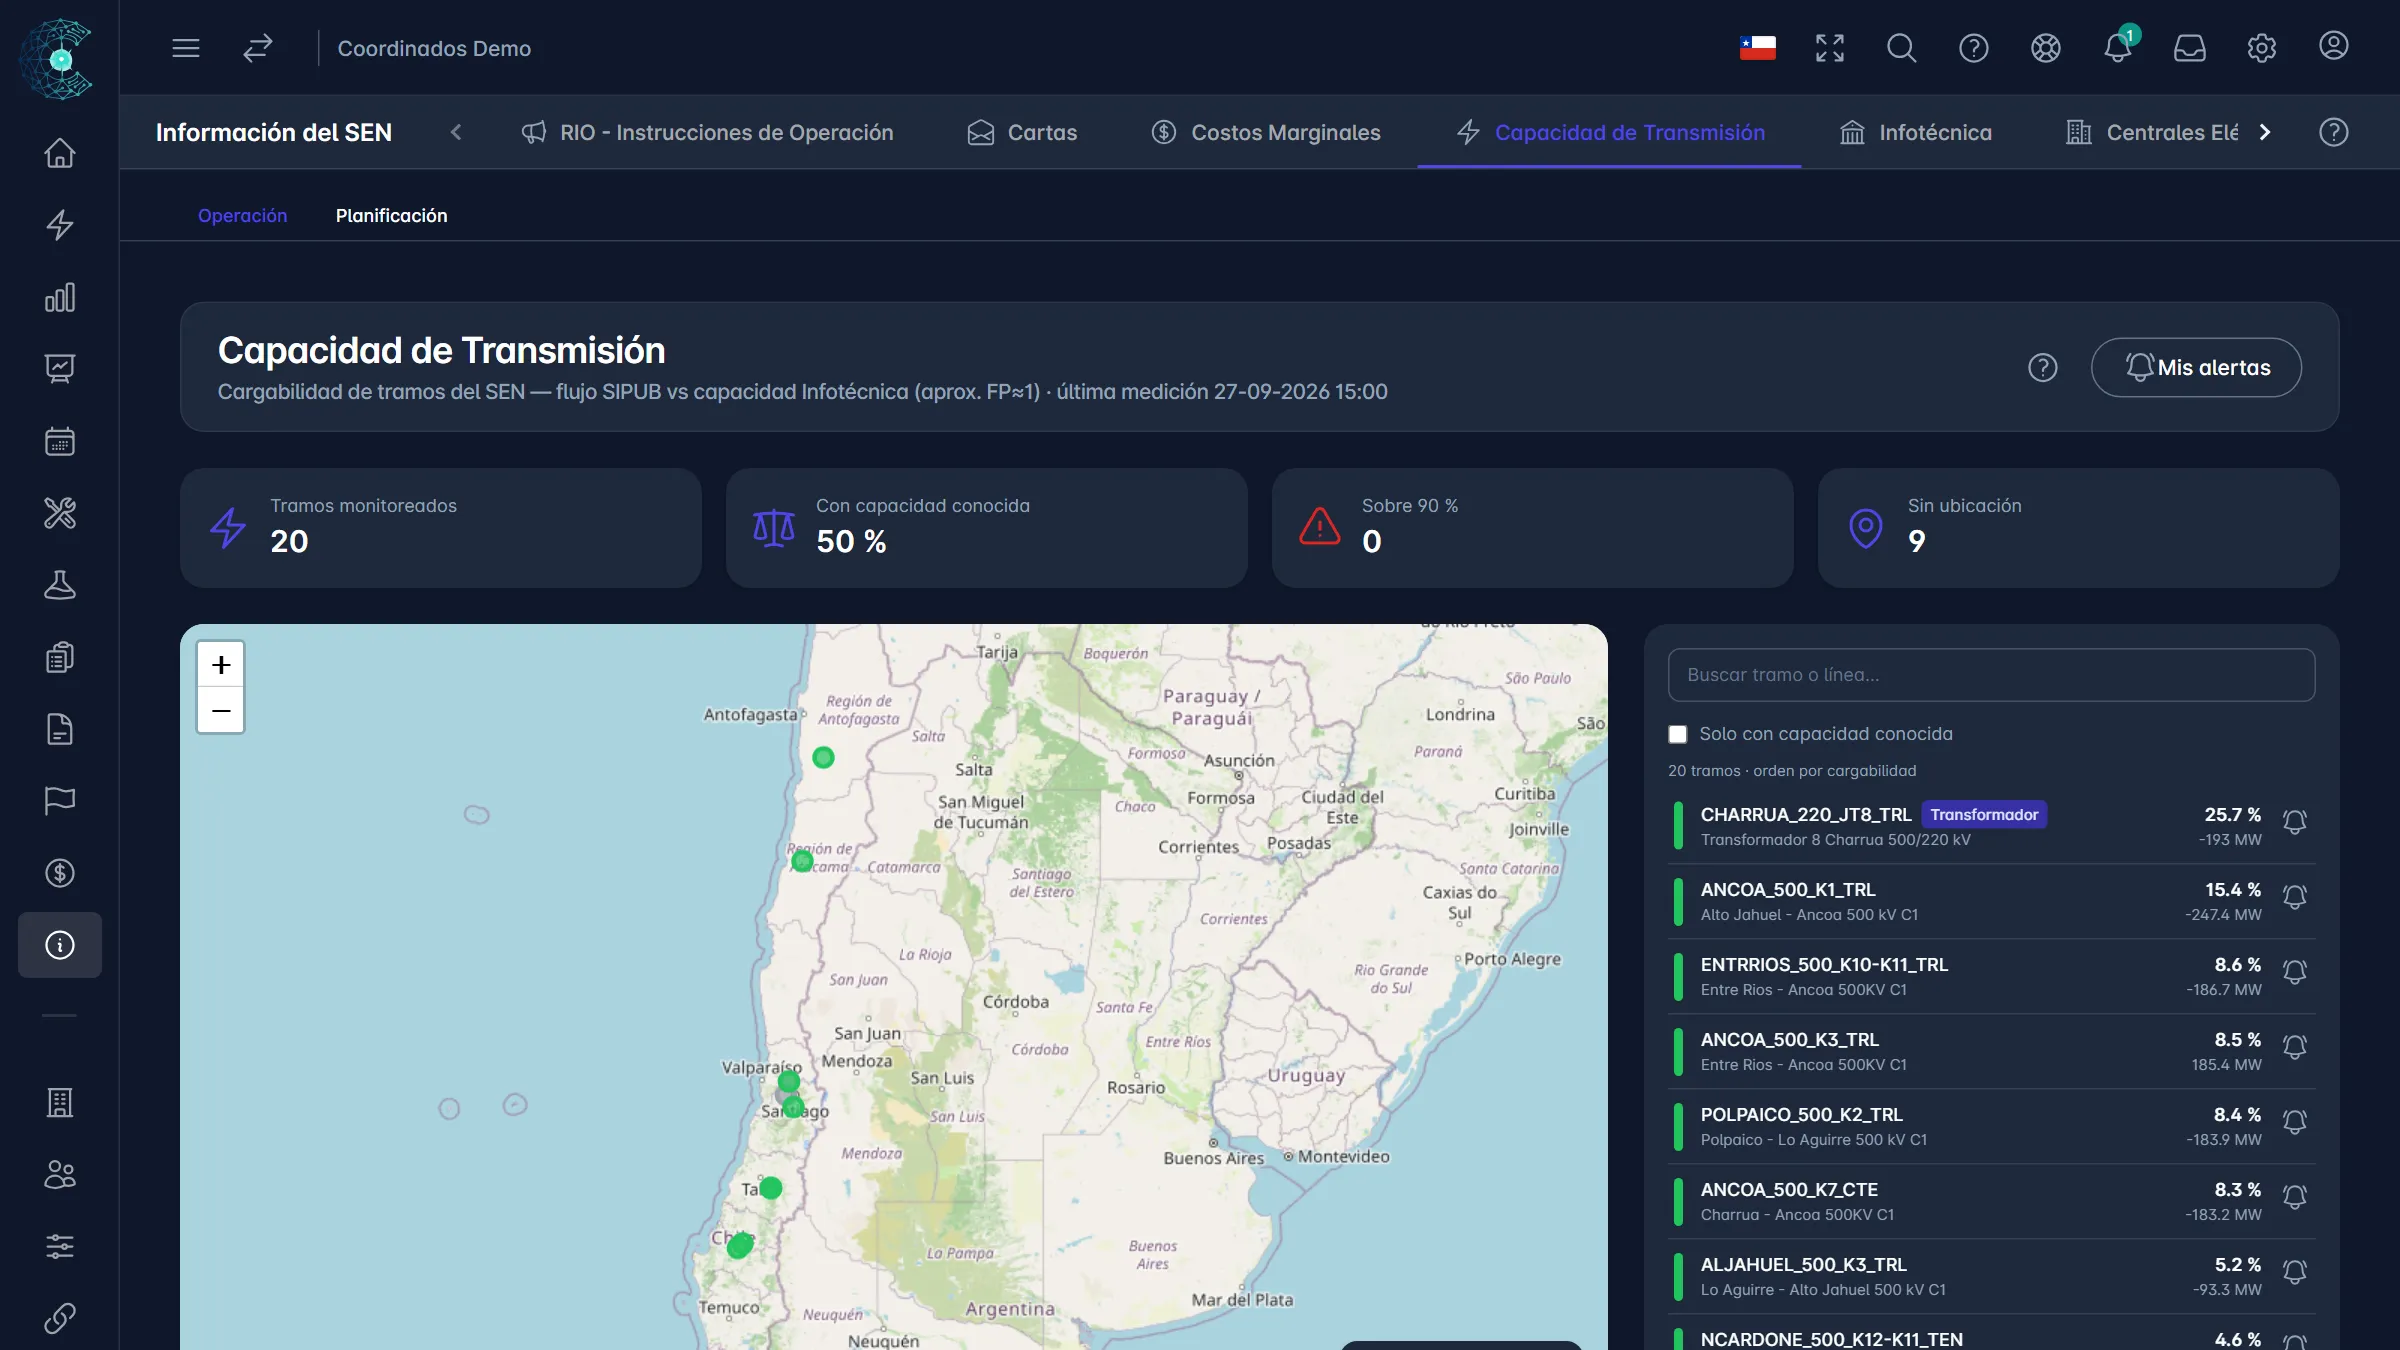The width and height of the screenshot is (2400, 1350).
Task: Open notifications bell with badge
Action: [2118, 47]
